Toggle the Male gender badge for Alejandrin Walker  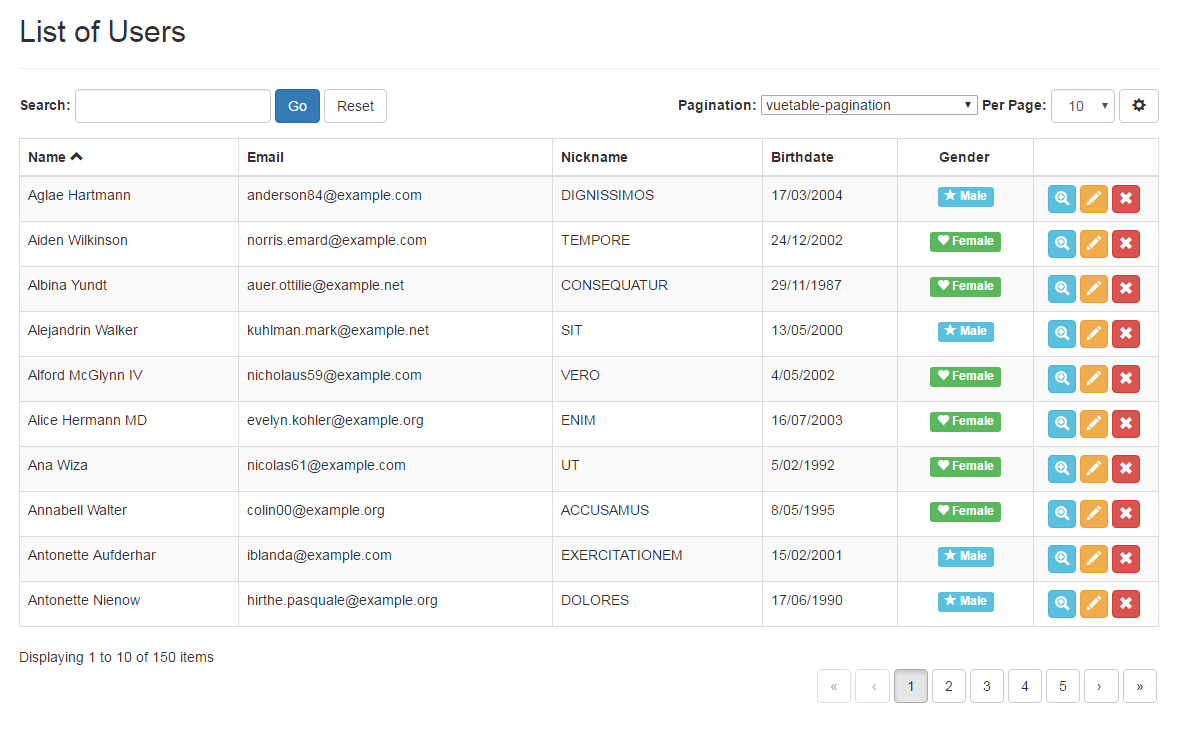point(965,331)
